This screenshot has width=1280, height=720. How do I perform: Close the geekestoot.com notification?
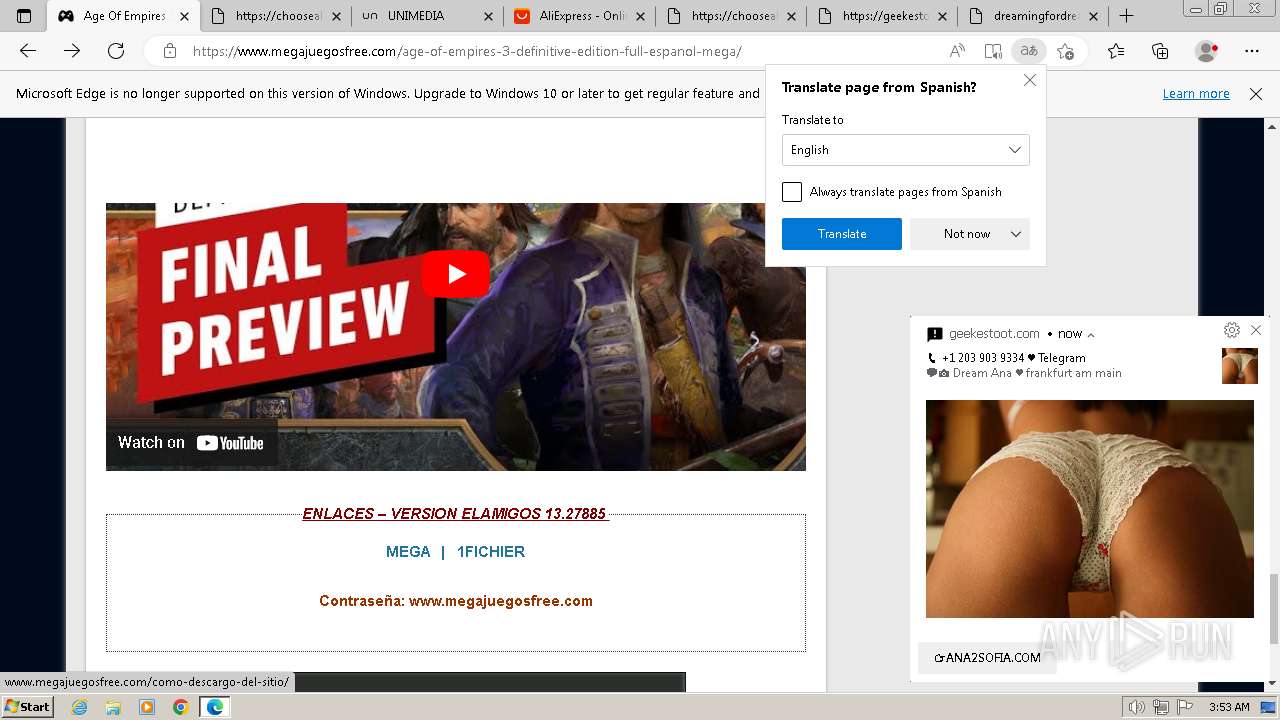click(1256, 330)
